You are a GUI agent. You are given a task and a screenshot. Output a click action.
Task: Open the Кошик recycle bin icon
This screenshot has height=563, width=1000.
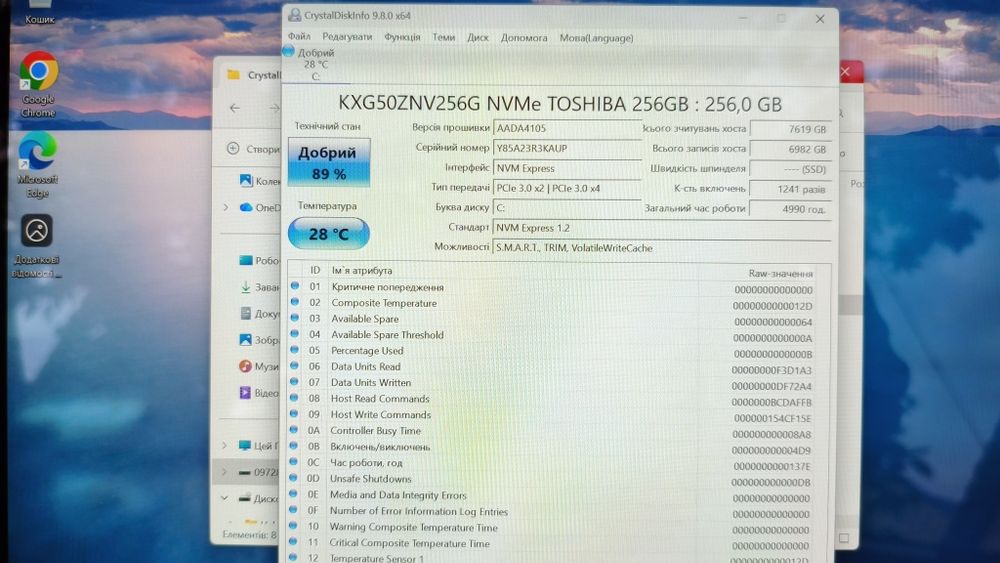pyautogui.click(x=40, y=13)
